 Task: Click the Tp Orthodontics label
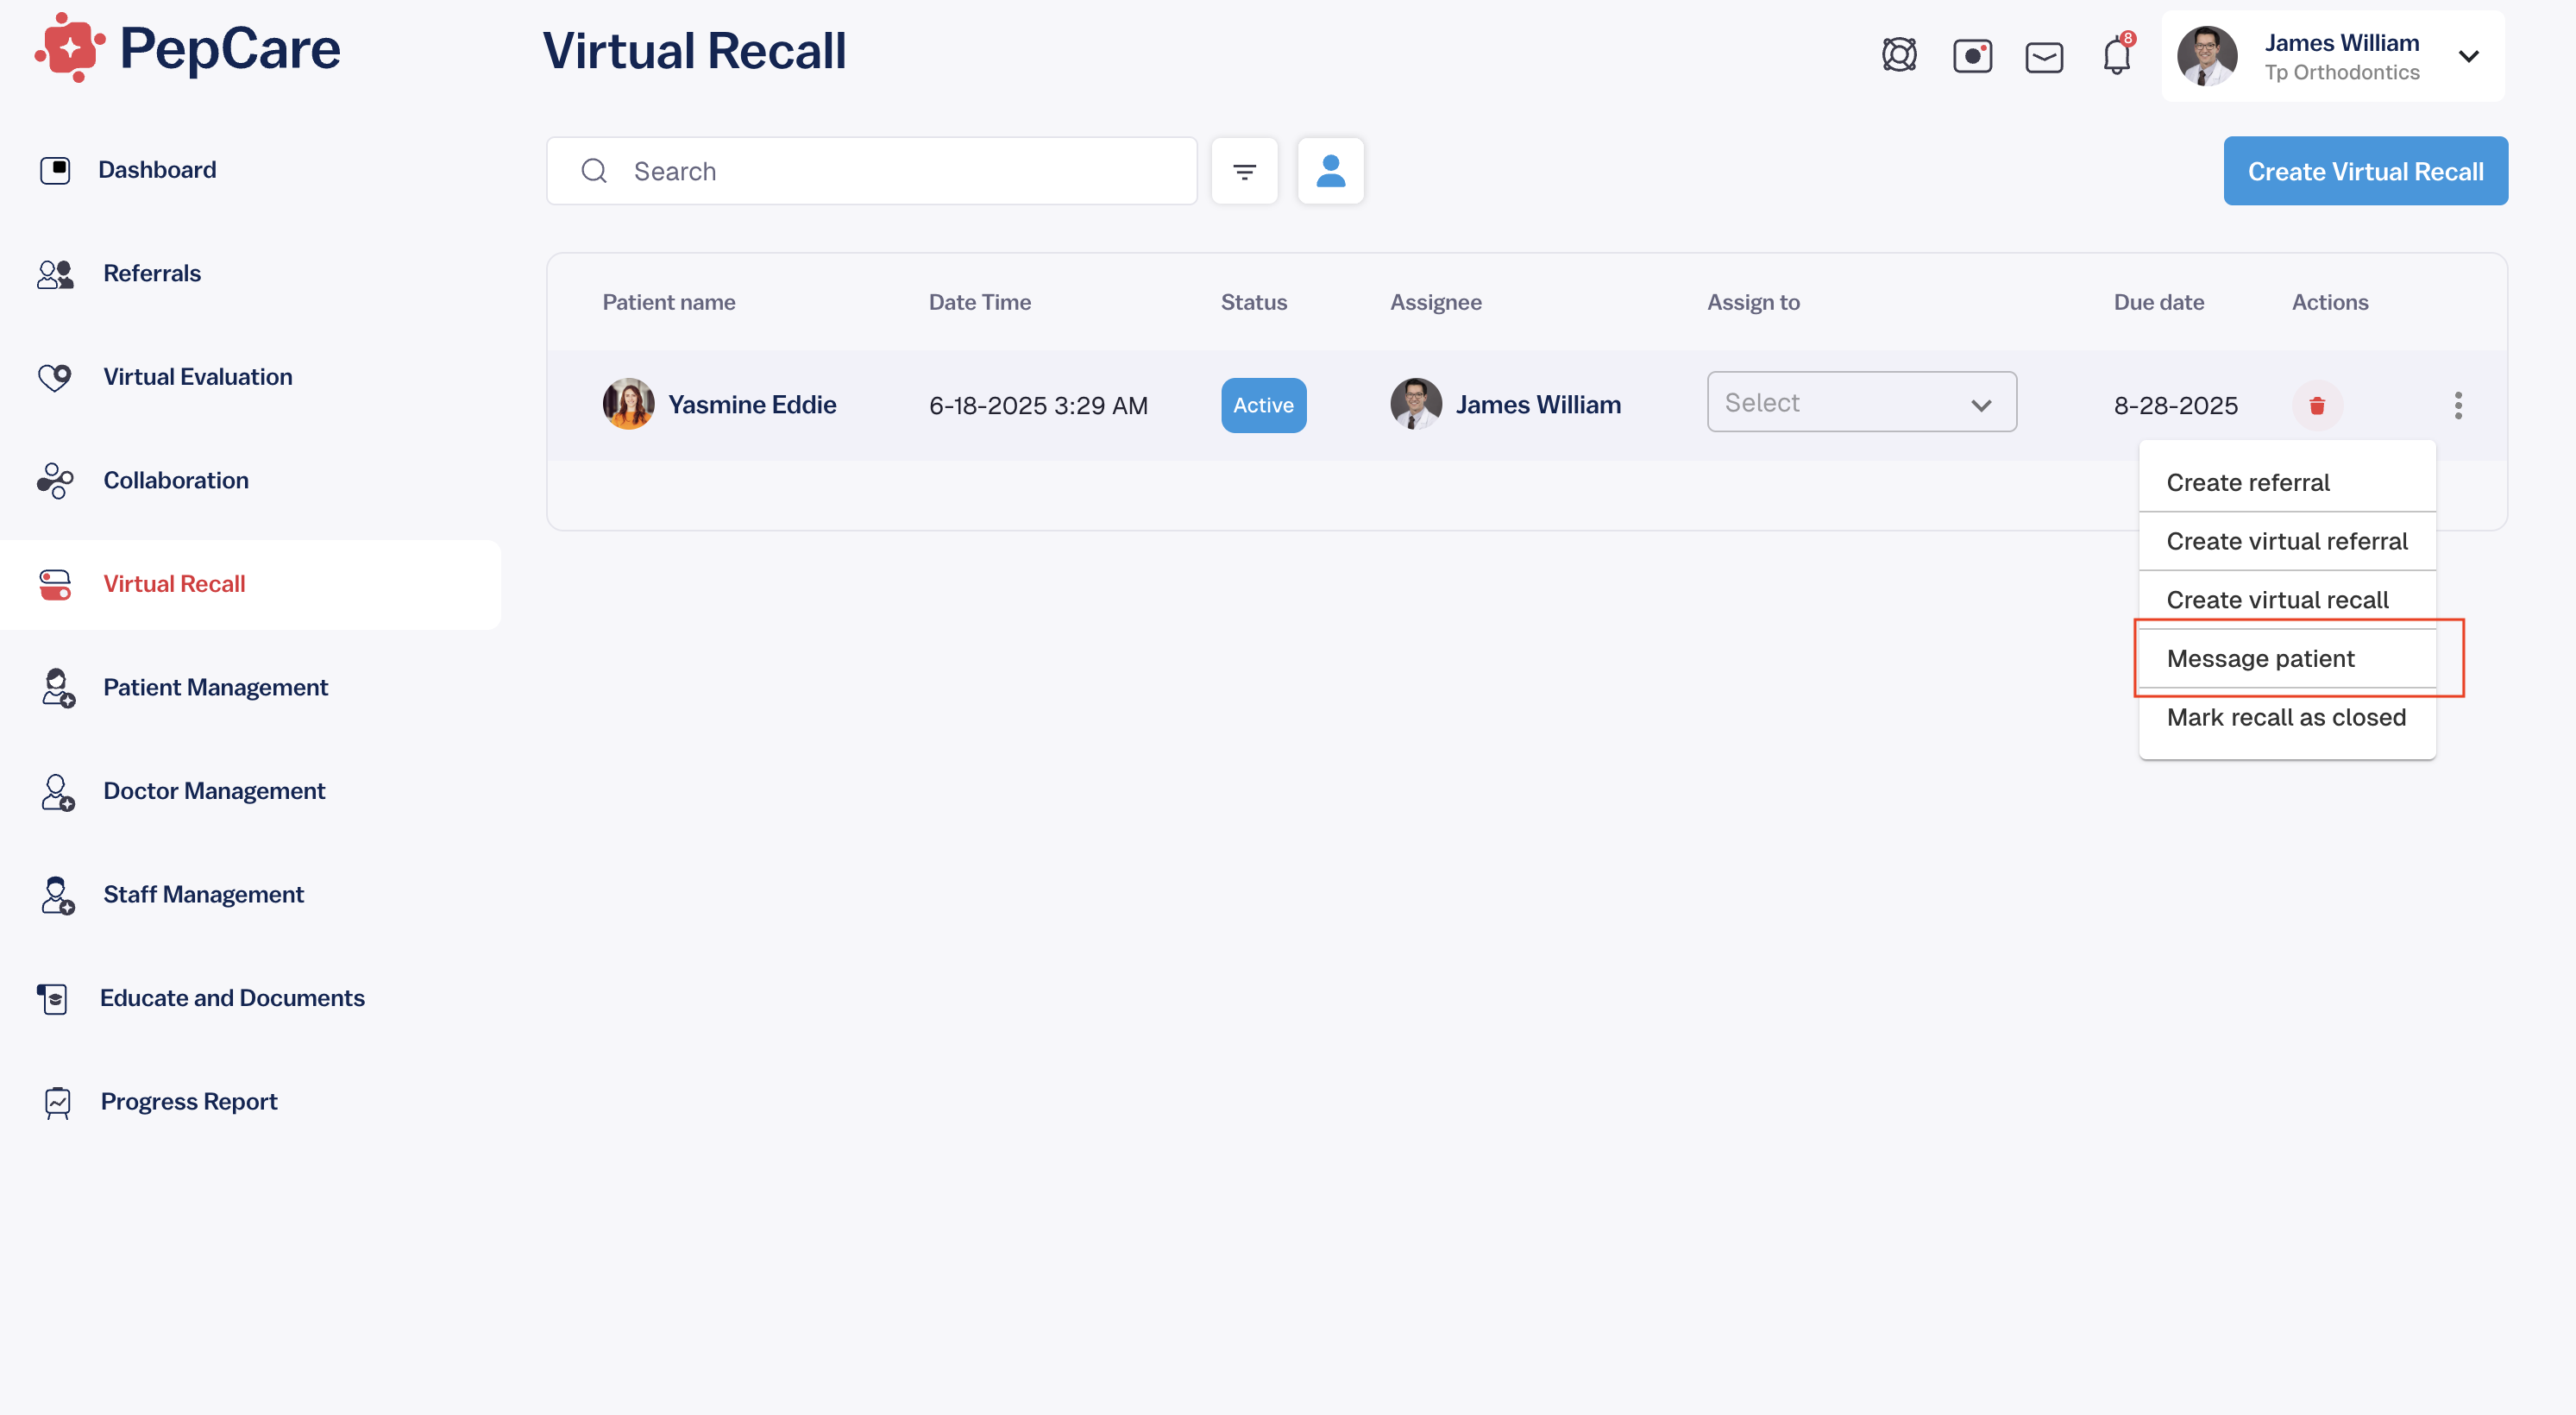[2341, 72]
